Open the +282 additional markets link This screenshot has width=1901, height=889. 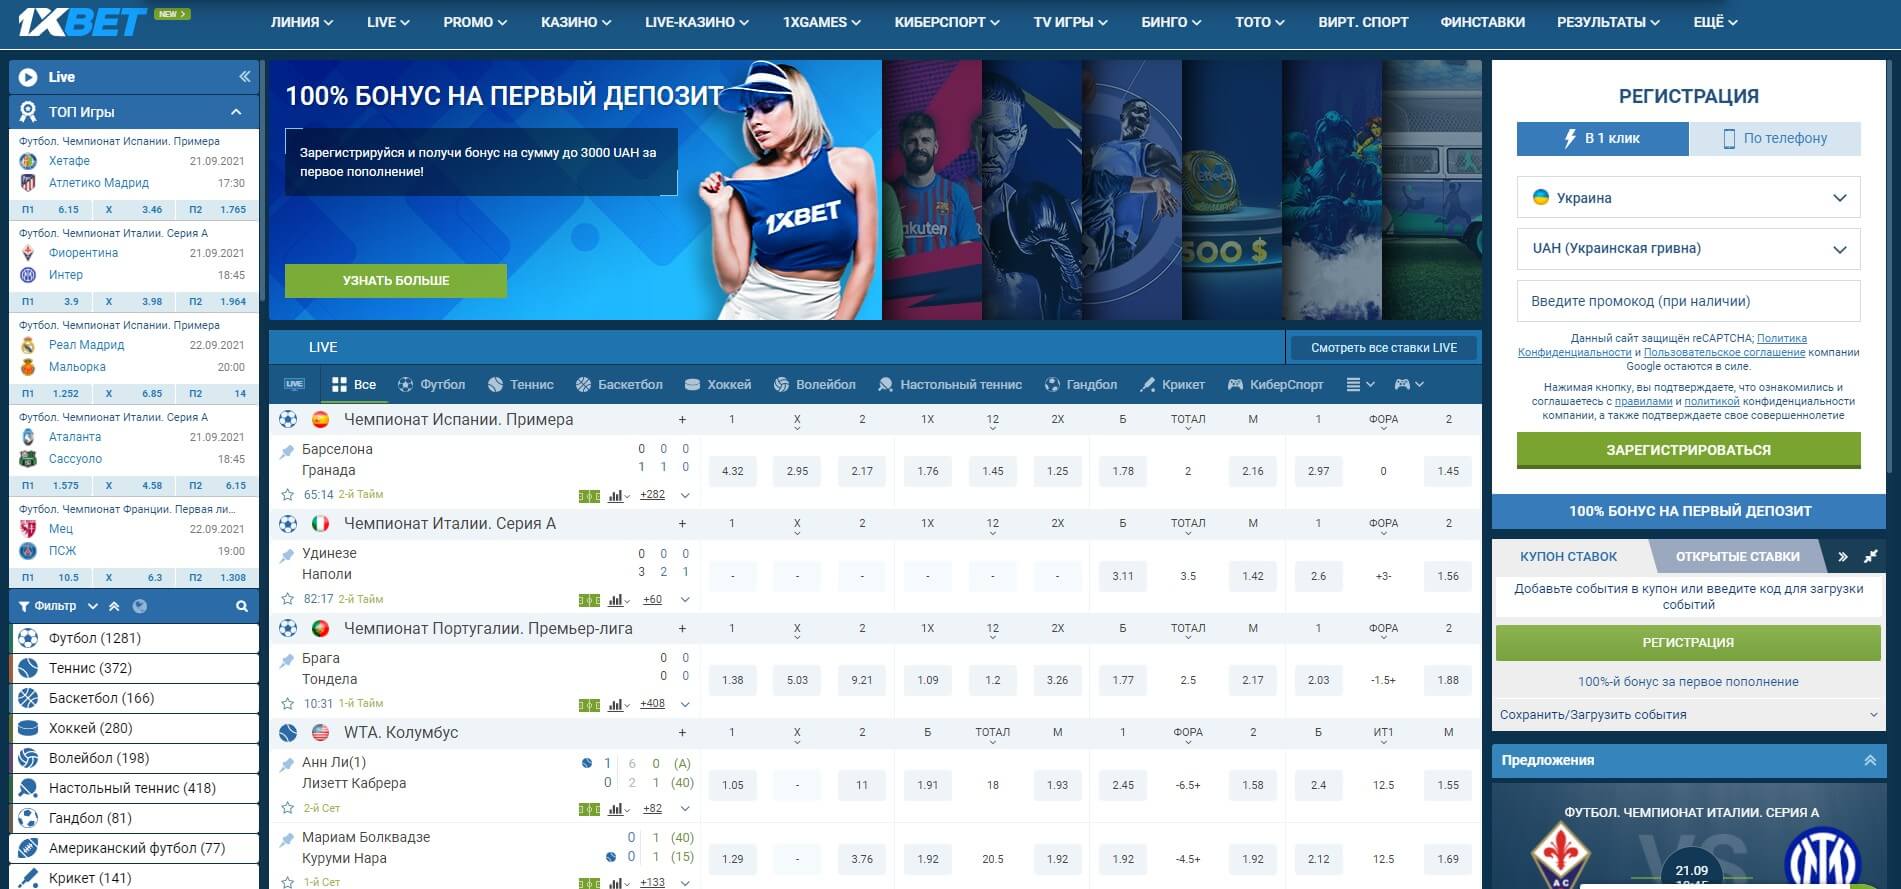(652, 494)
